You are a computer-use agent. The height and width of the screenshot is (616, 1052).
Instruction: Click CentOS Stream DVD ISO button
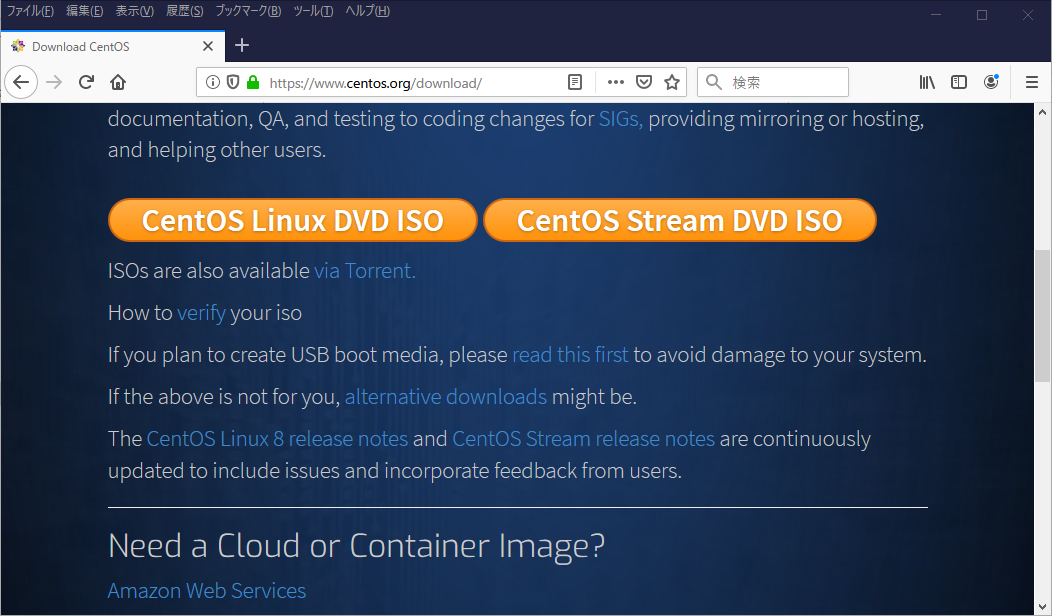point(680,220)
